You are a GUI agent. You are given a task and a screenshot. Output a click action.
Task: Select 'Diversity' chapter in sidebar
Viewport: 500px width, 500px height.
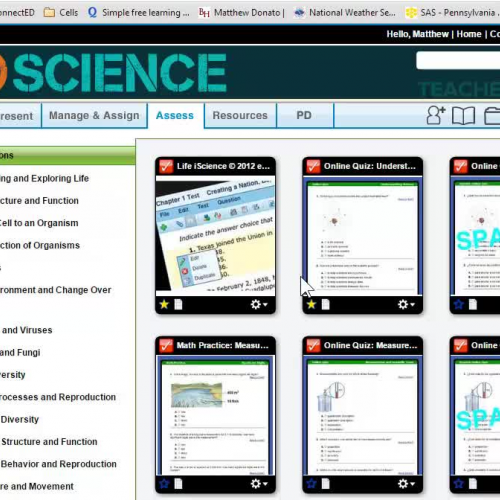[x=20, y=419]
